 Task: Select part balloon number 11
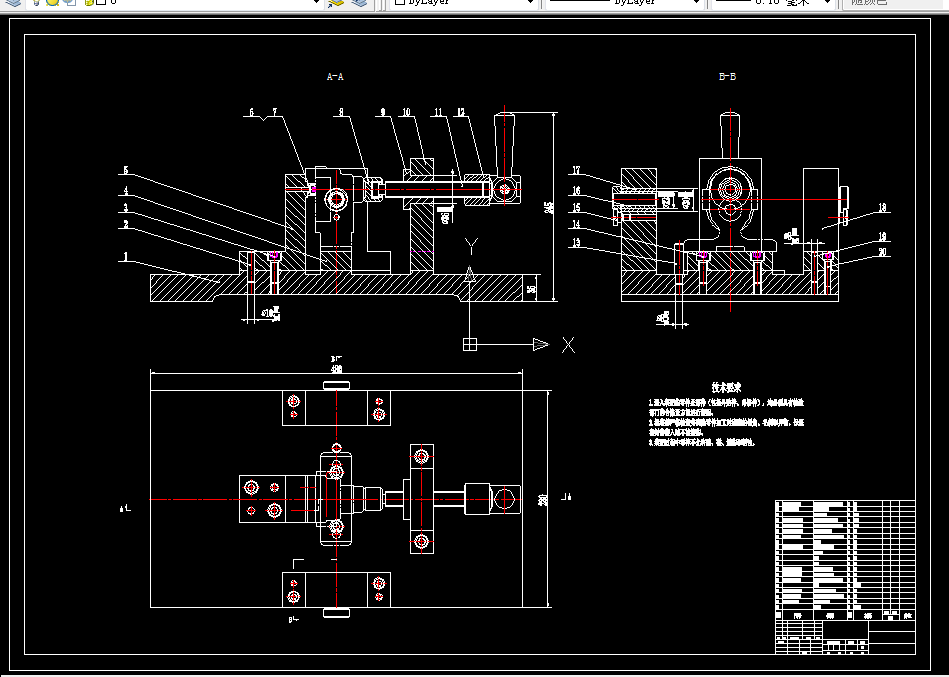438,113
